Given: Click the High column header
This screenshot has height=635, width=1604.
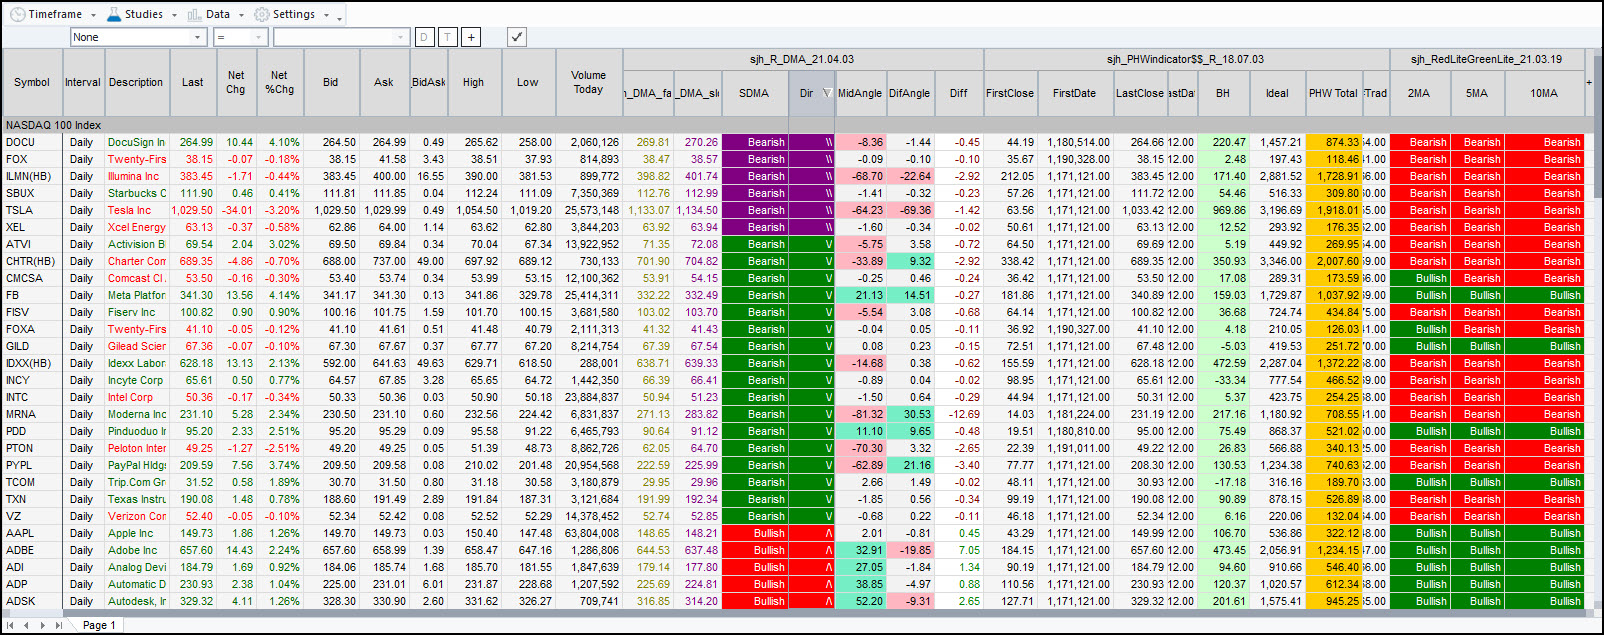Looking at the screenshot, I should (x=474, y=82).
